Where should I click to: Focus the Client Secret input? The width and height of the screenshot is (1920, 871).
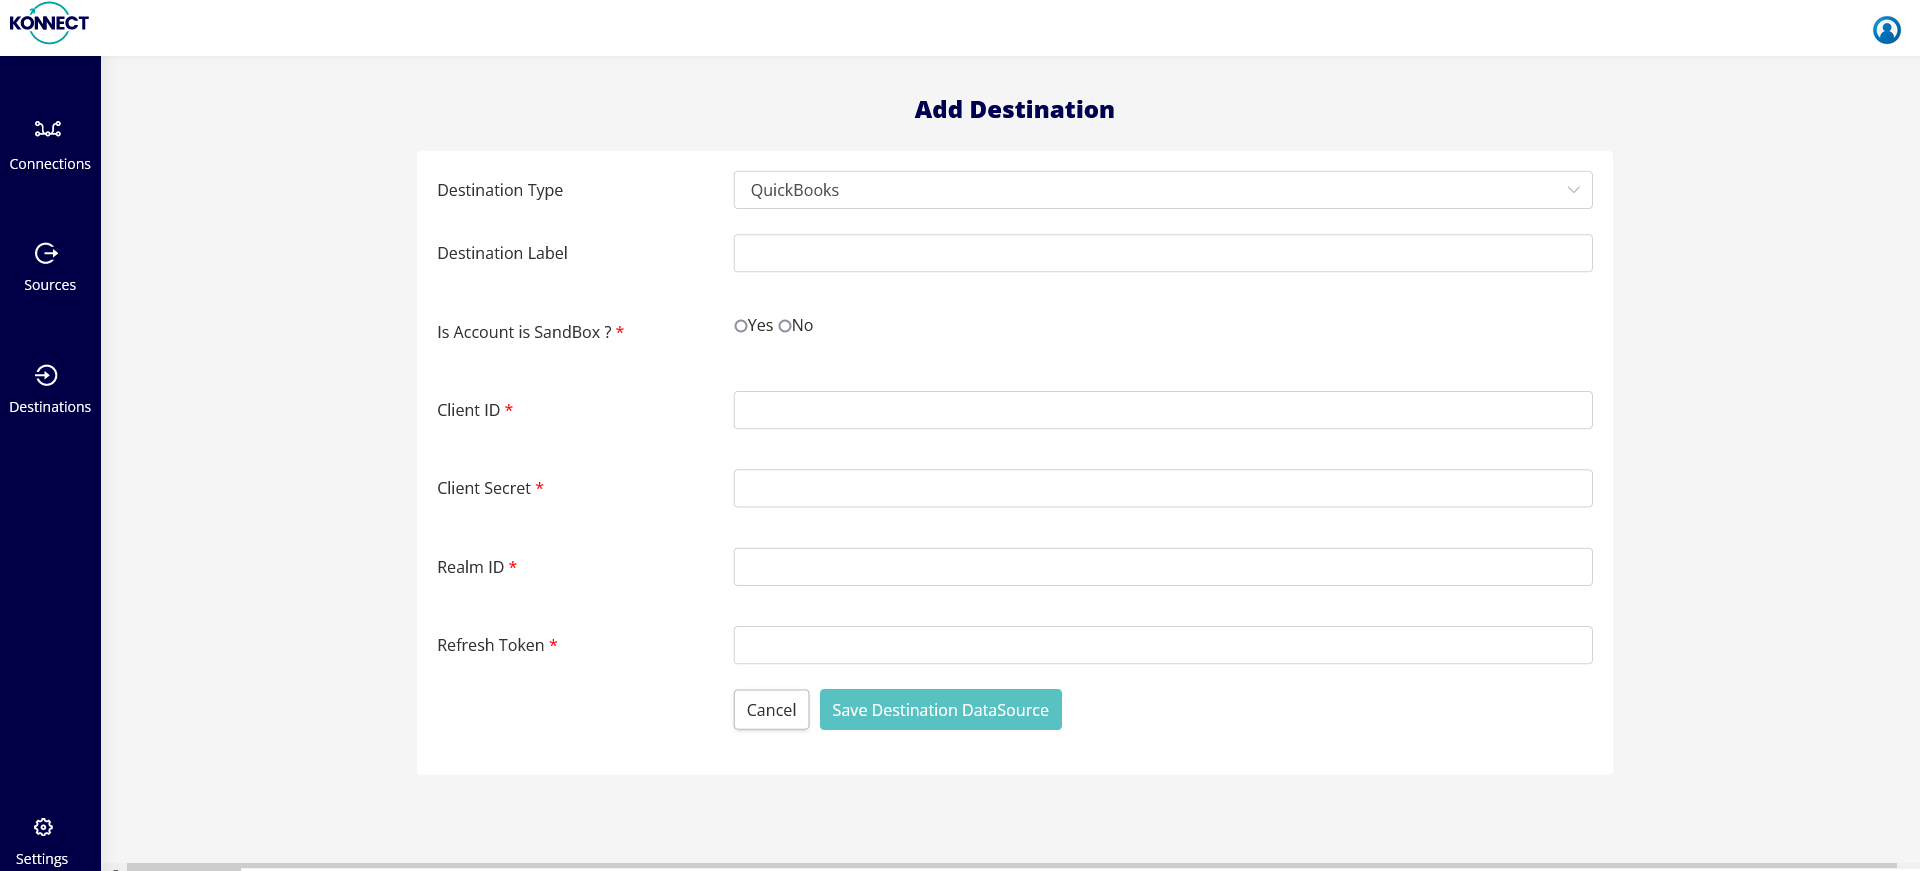[1162, 488]
